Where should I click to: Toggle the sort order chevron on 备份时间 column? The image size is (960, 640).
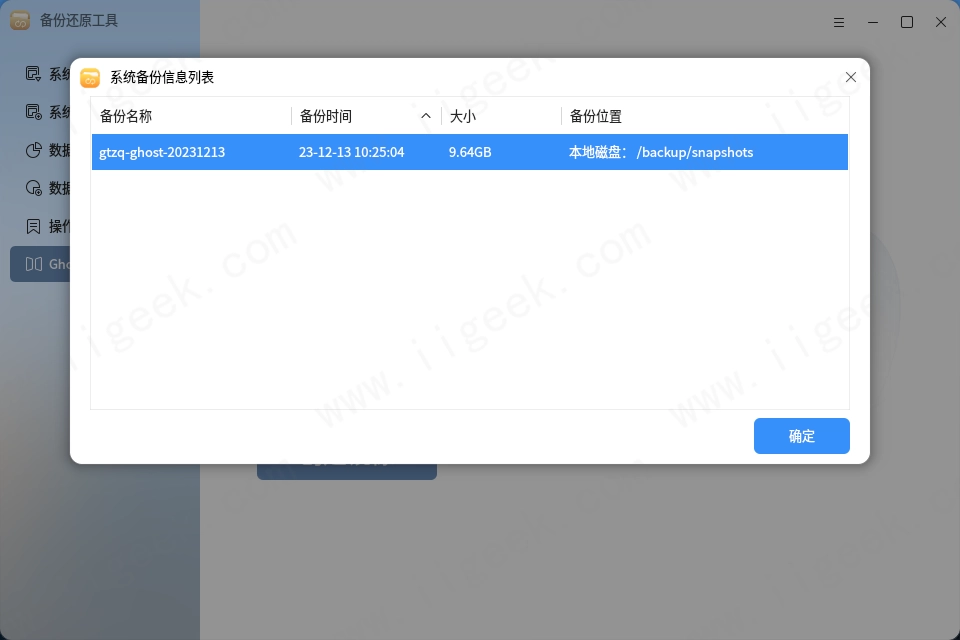pyautogui.click(x=426, y=115)
